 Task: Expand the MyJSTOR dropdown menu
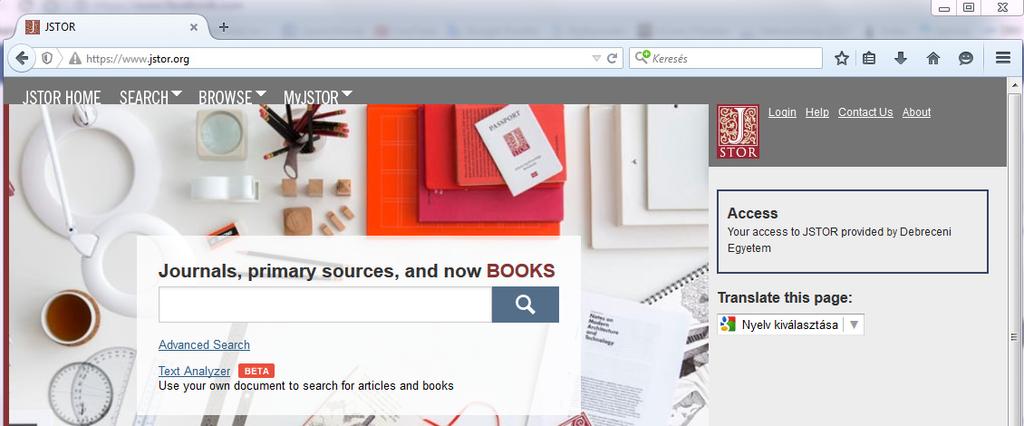point(318,97)
